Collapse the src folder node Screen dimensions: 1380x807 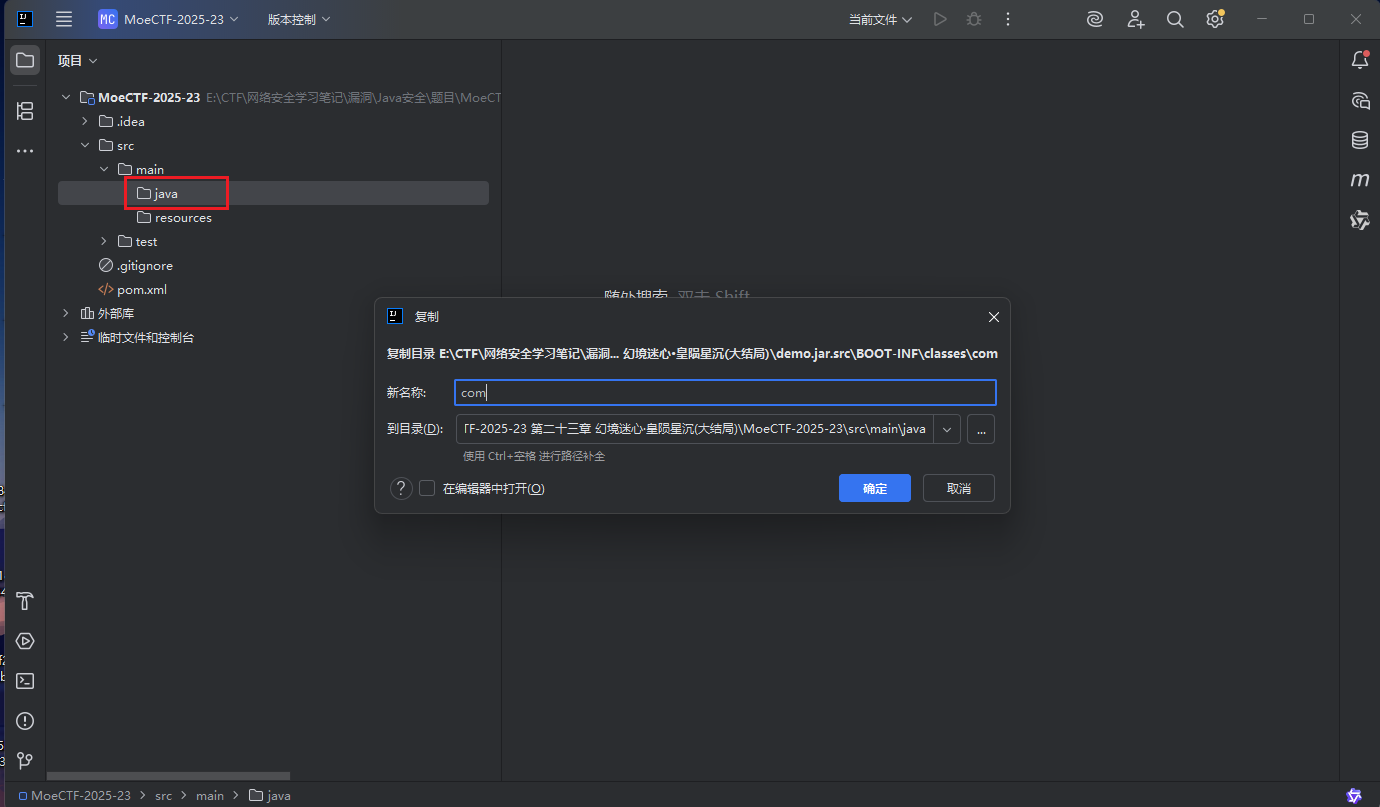point(85,145)
